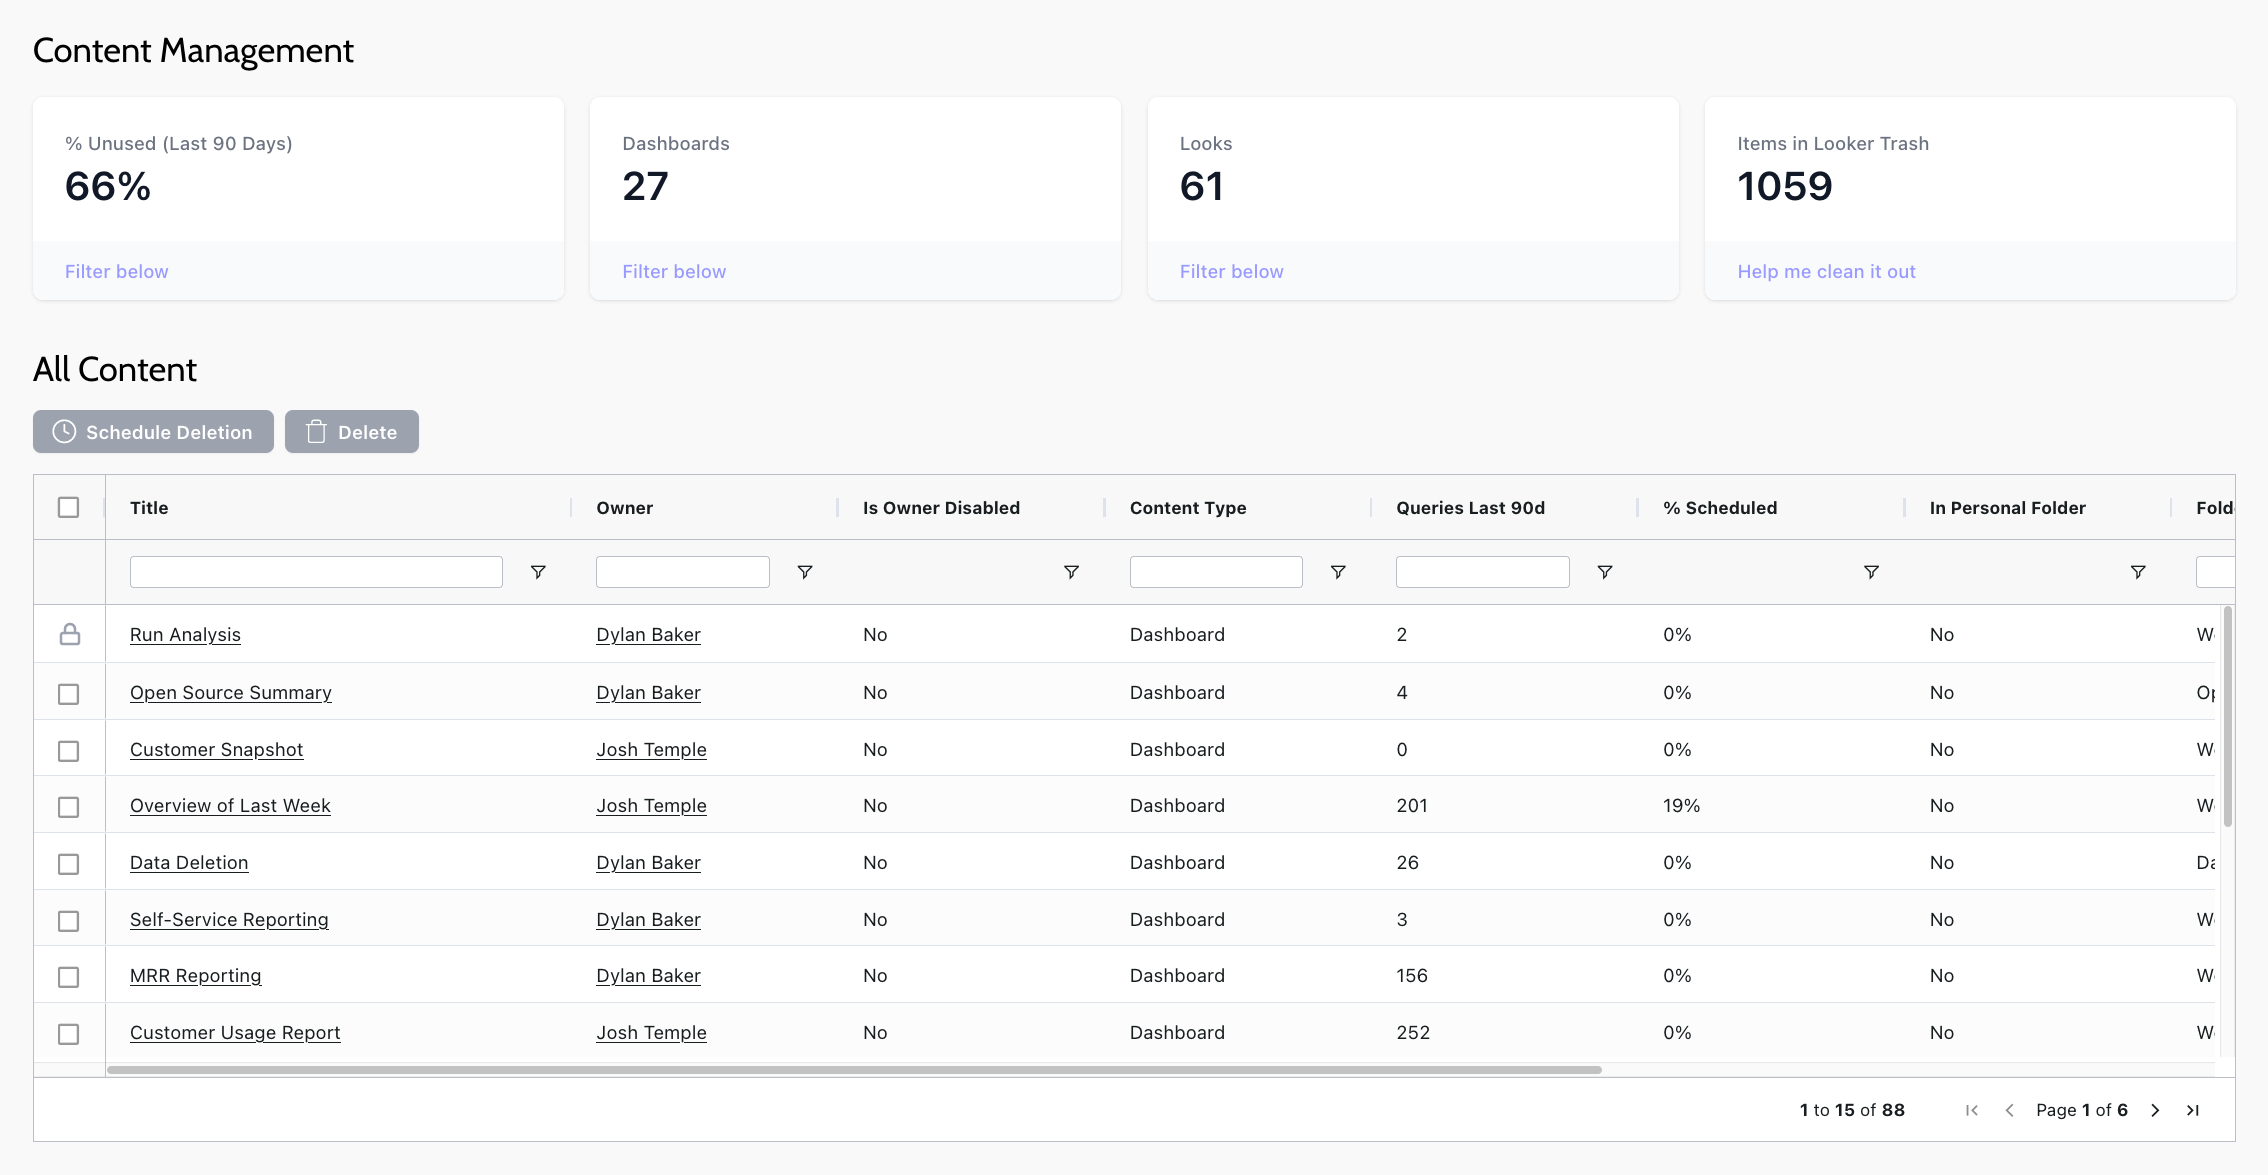Click the In Personal Folder filter icon
2268x1175 pixels.
tap(2138, 572)
